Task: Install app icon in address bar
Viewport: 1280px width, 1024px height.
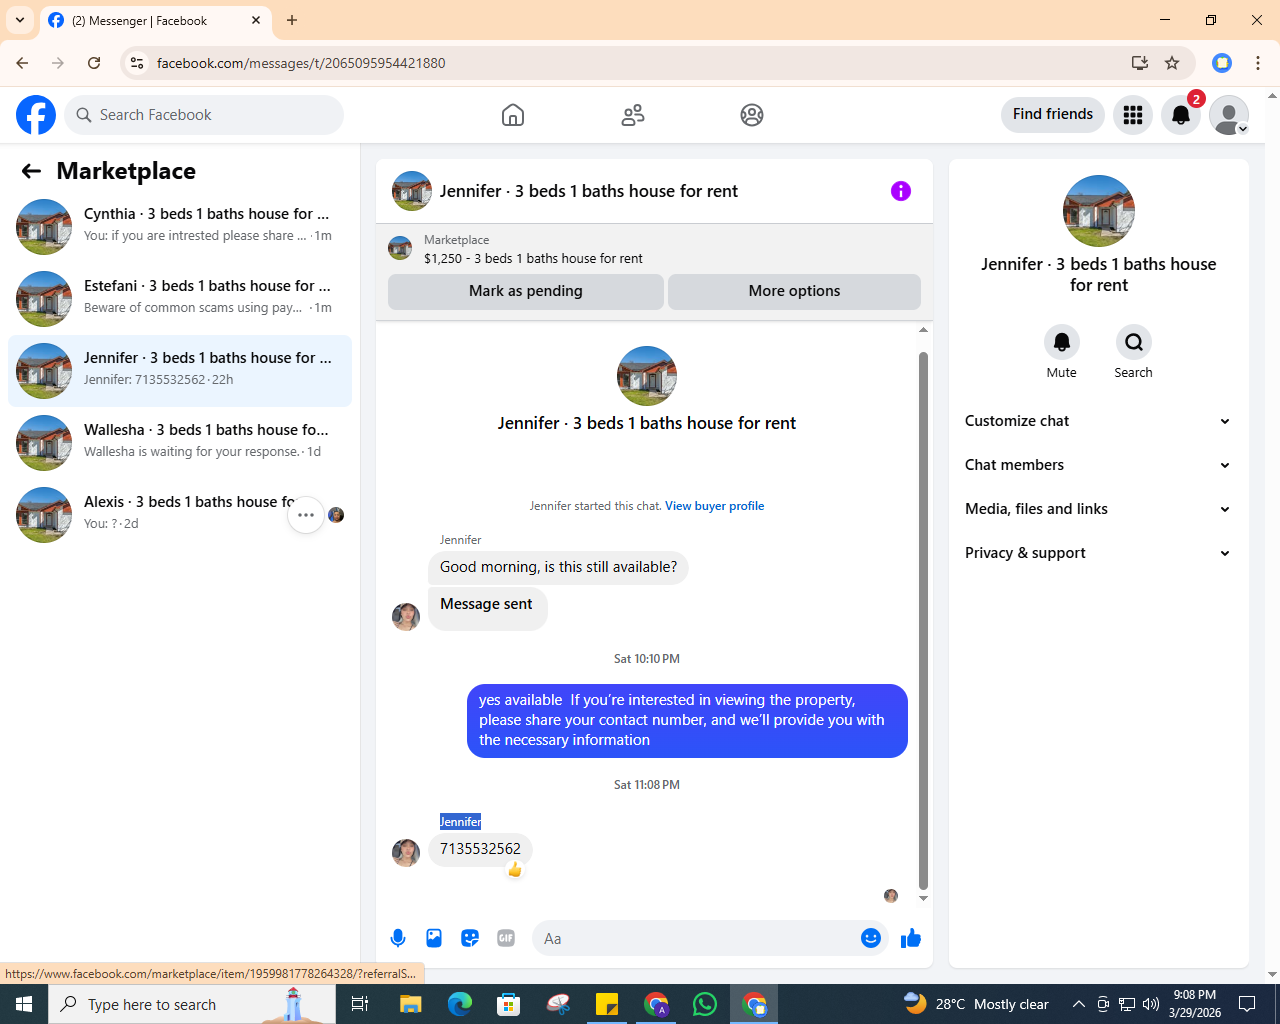Action: [1139, 63]
